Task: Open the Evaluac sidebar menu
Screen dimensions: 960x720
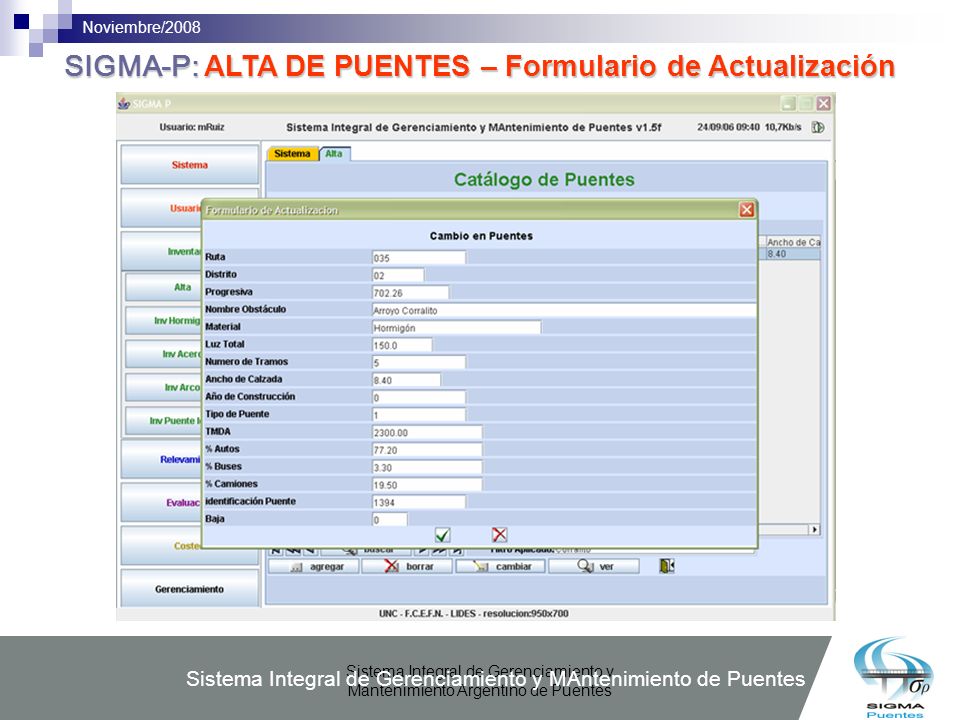Action: point(162,503)
